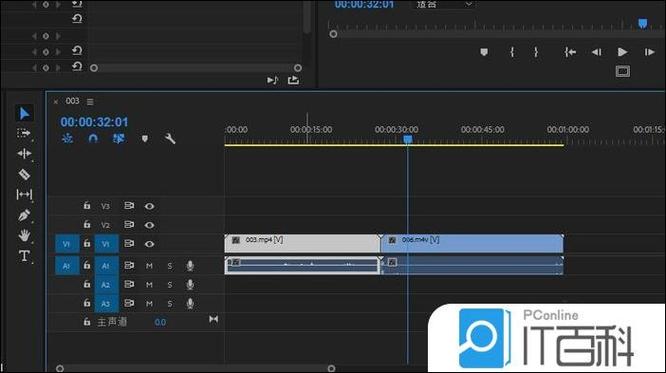Go to In point in program monitor
This screenshot has height=373, width=666.
570,52
